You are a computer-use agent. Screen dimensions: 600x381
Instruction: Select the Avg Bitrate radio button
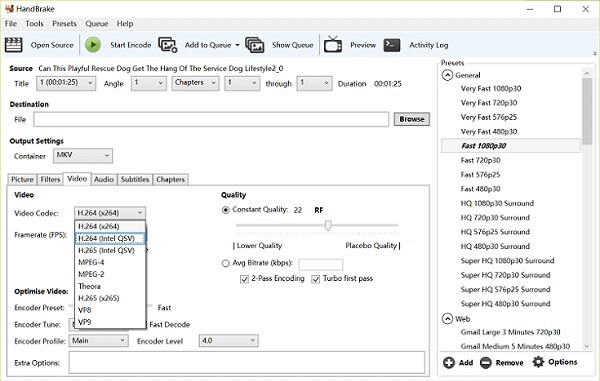[x=226, y=263]
